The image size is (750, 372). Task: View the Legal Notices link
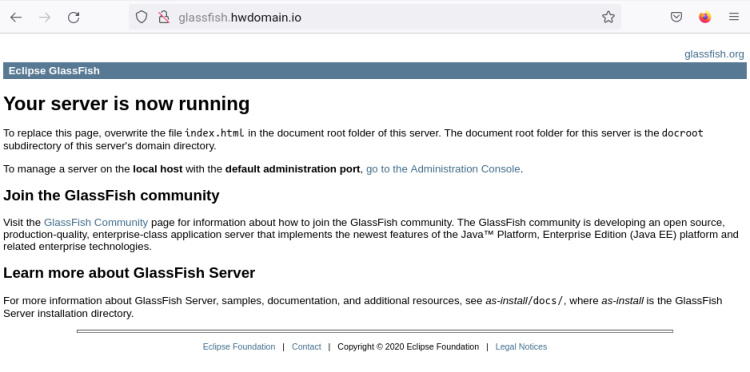(x=521, y=347)
